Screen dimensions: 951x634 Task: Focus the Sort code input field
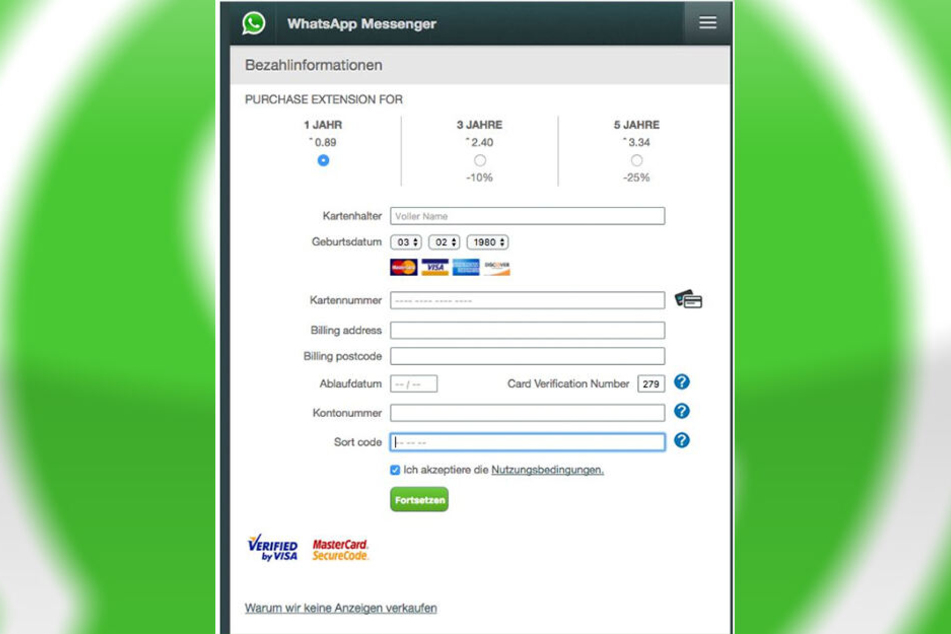point(528,442)
